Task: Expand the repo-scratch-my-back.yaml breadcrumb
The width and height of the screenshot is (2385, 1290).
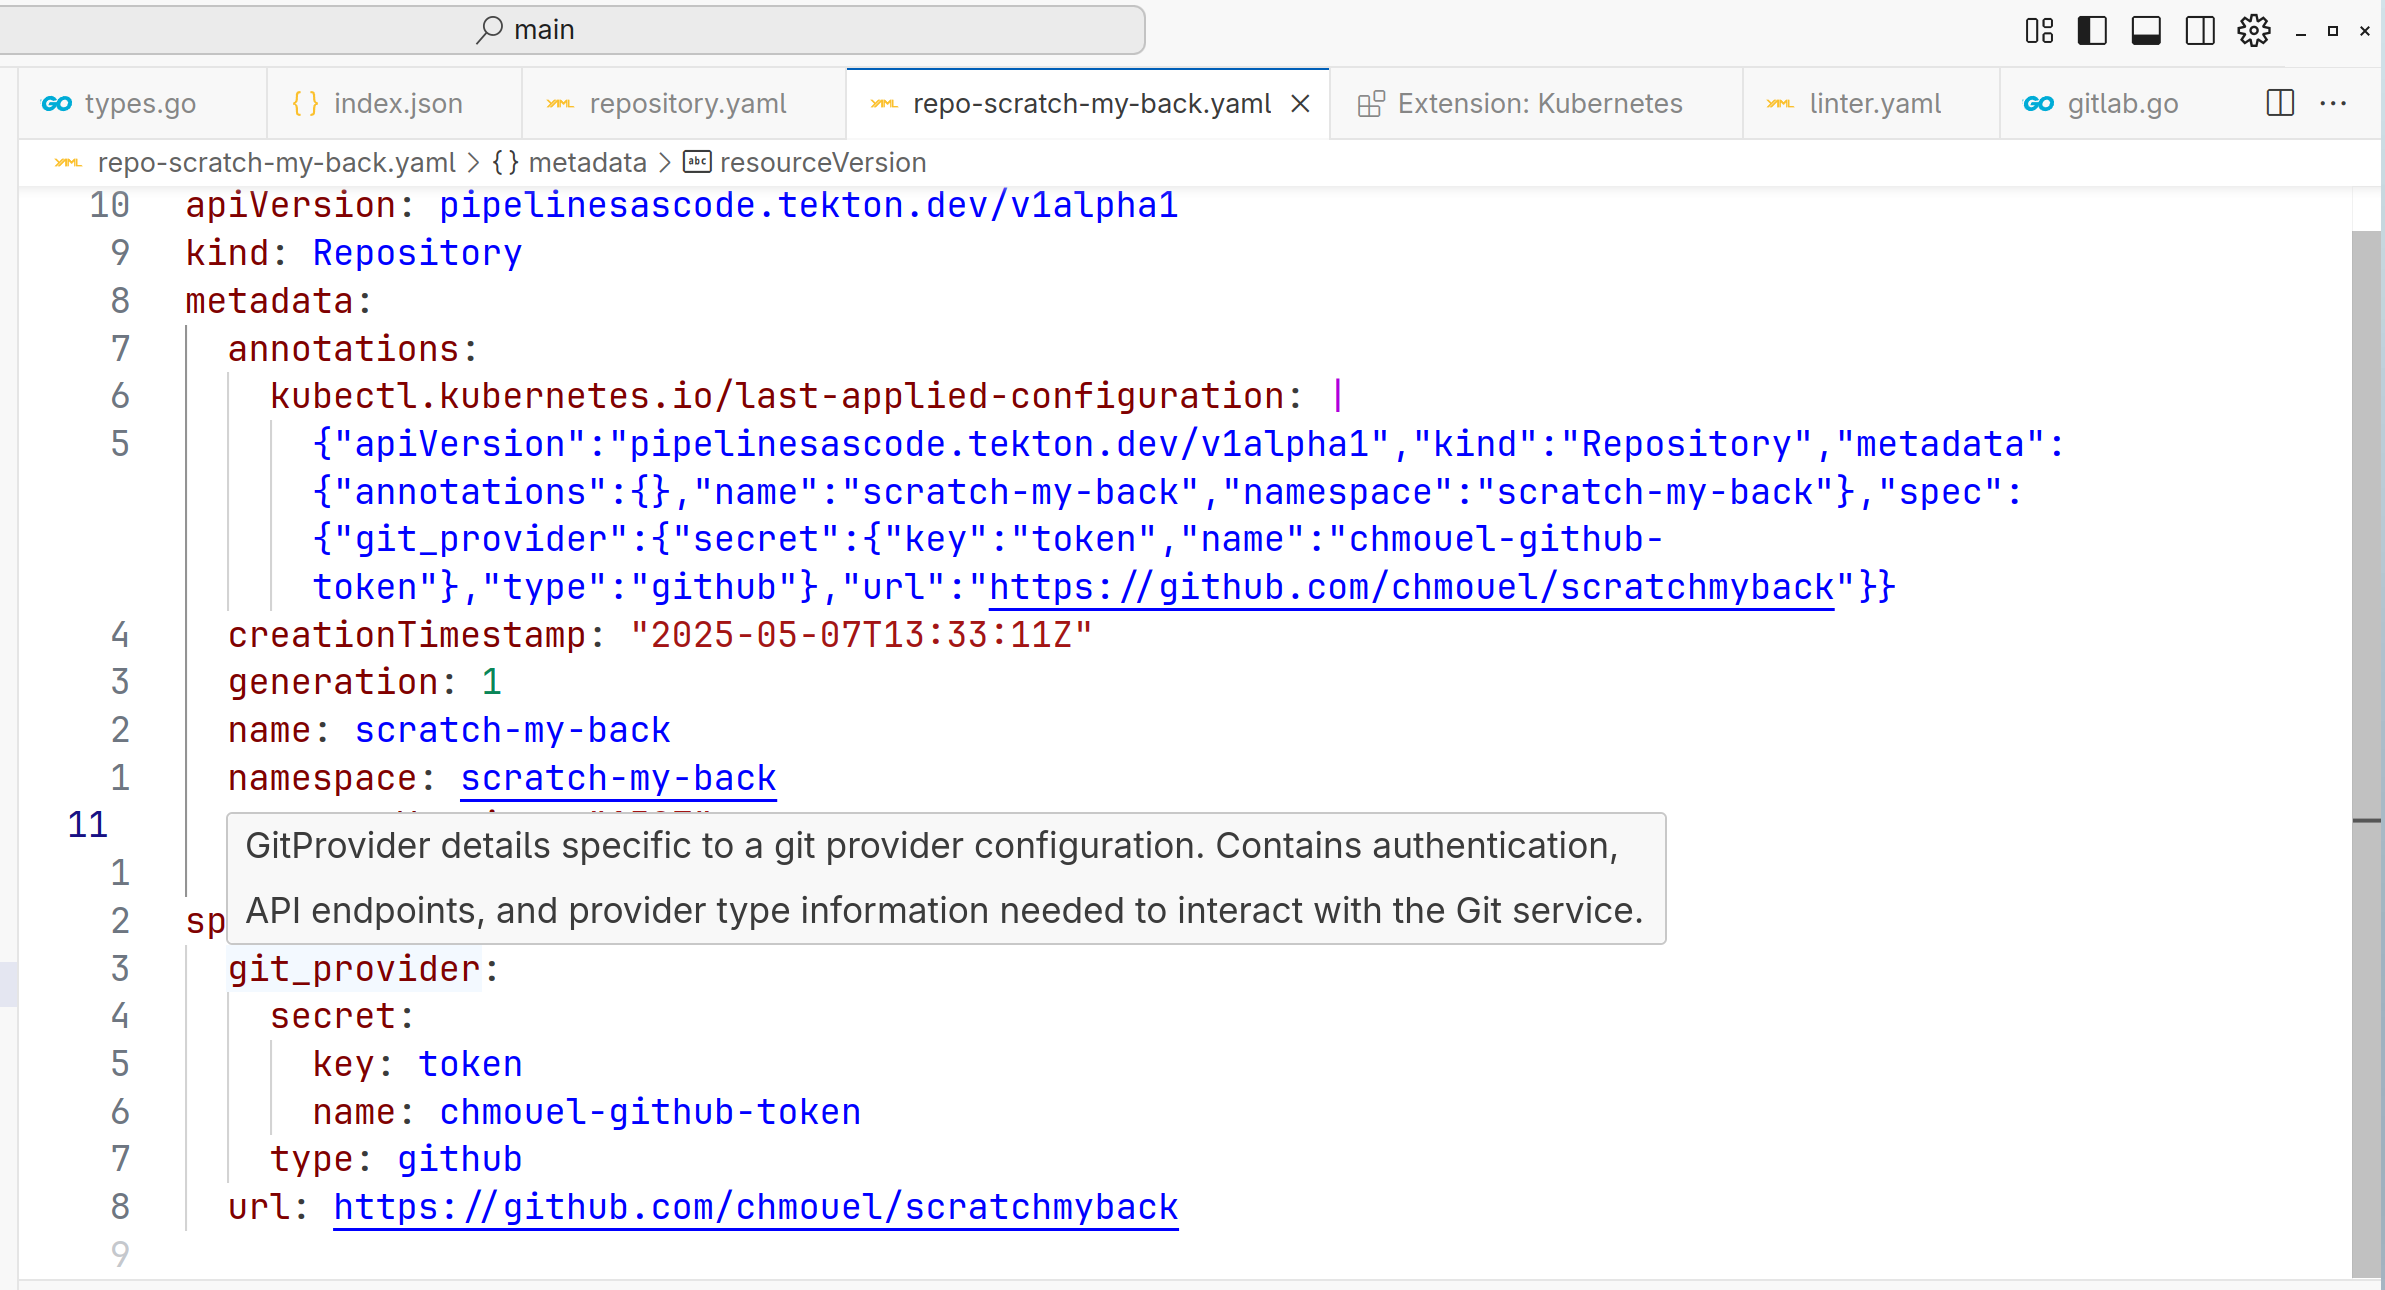Action: (x=275, y=162)
